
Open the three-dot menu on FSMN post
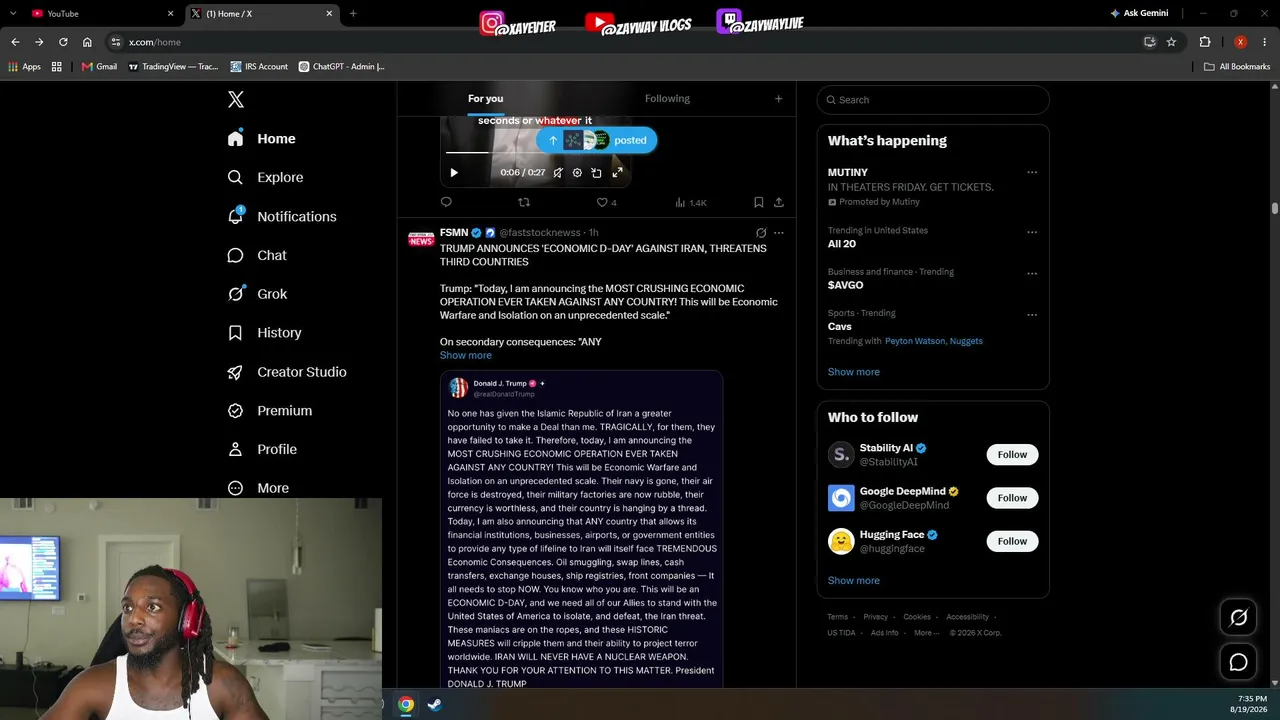tap(779, 233)
